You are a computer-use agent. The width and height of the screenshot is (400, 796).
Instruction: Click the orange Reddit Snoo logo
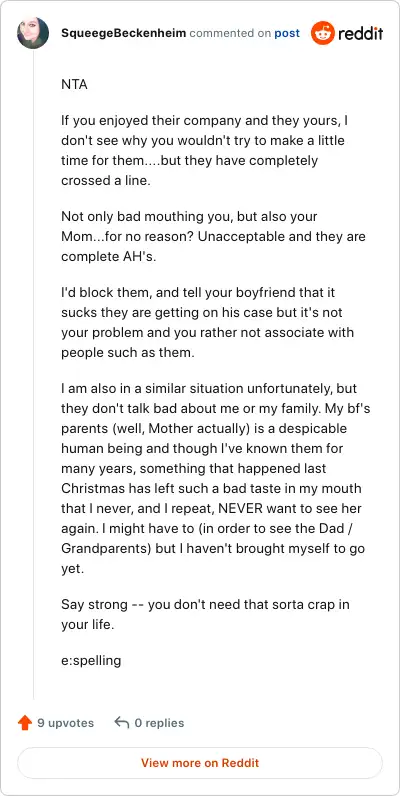click(x=323, y=34)
